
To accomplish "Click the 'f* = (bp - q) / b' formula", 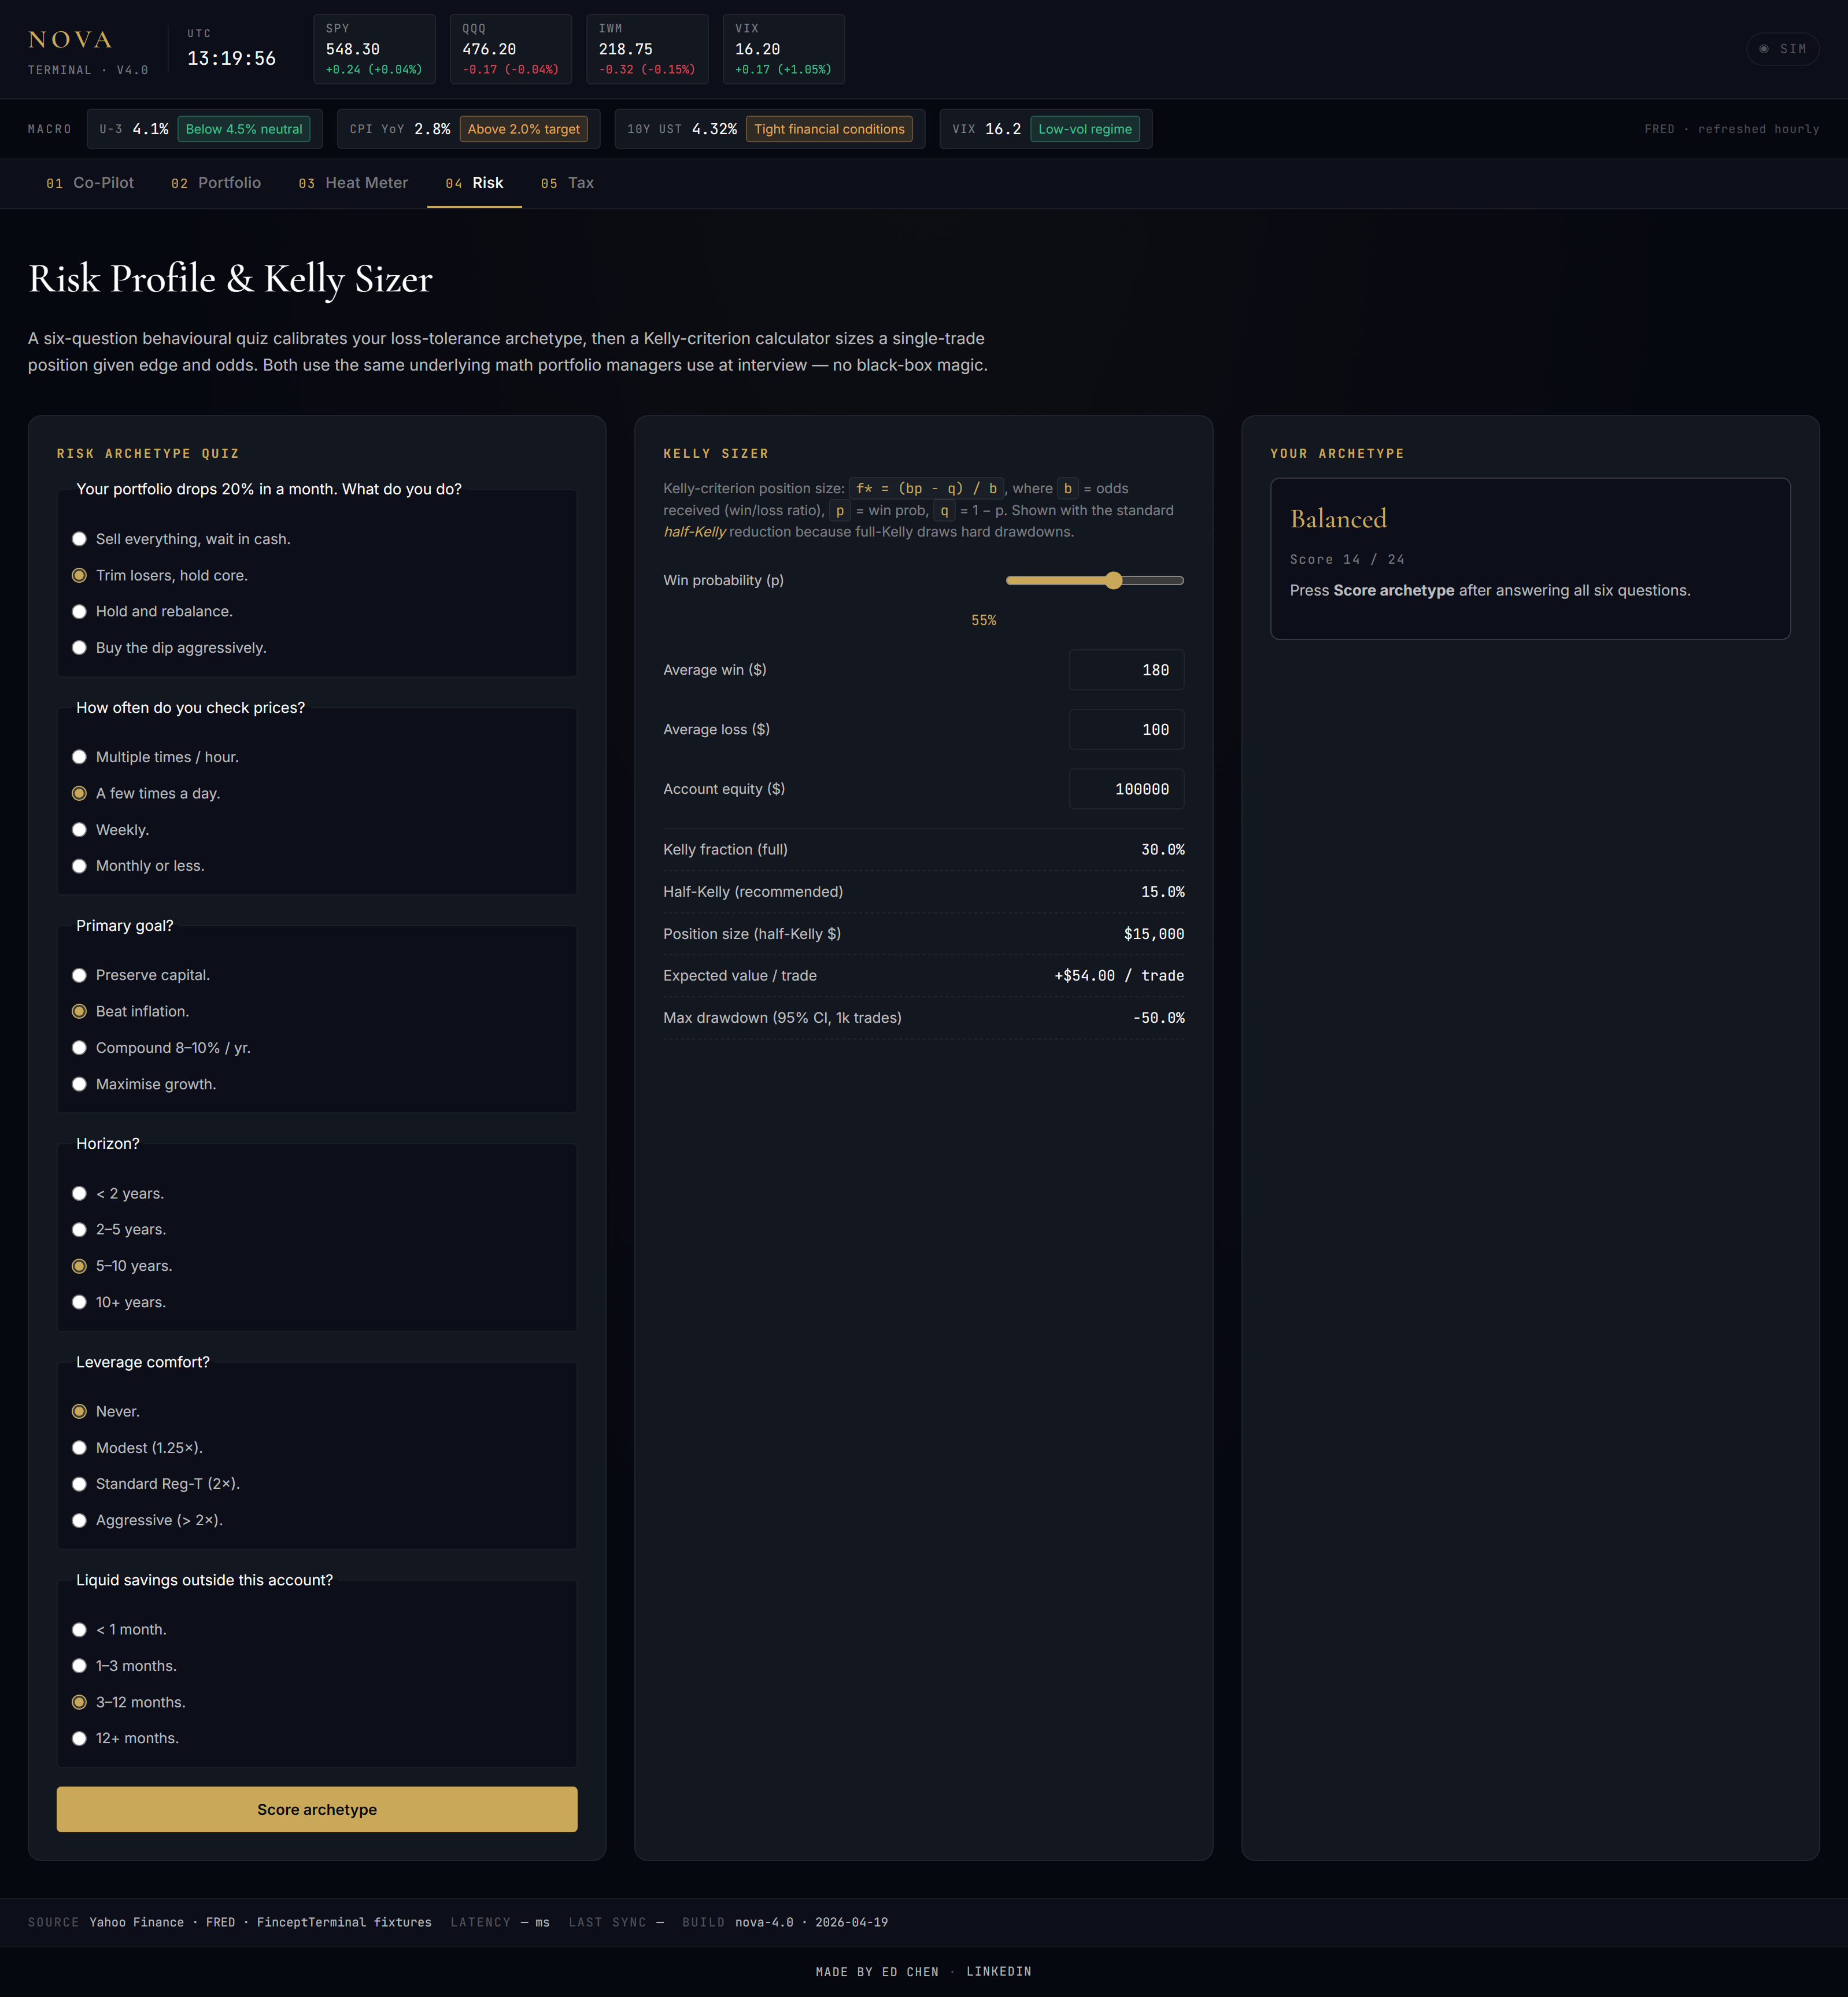I will [x=926, y=489].
